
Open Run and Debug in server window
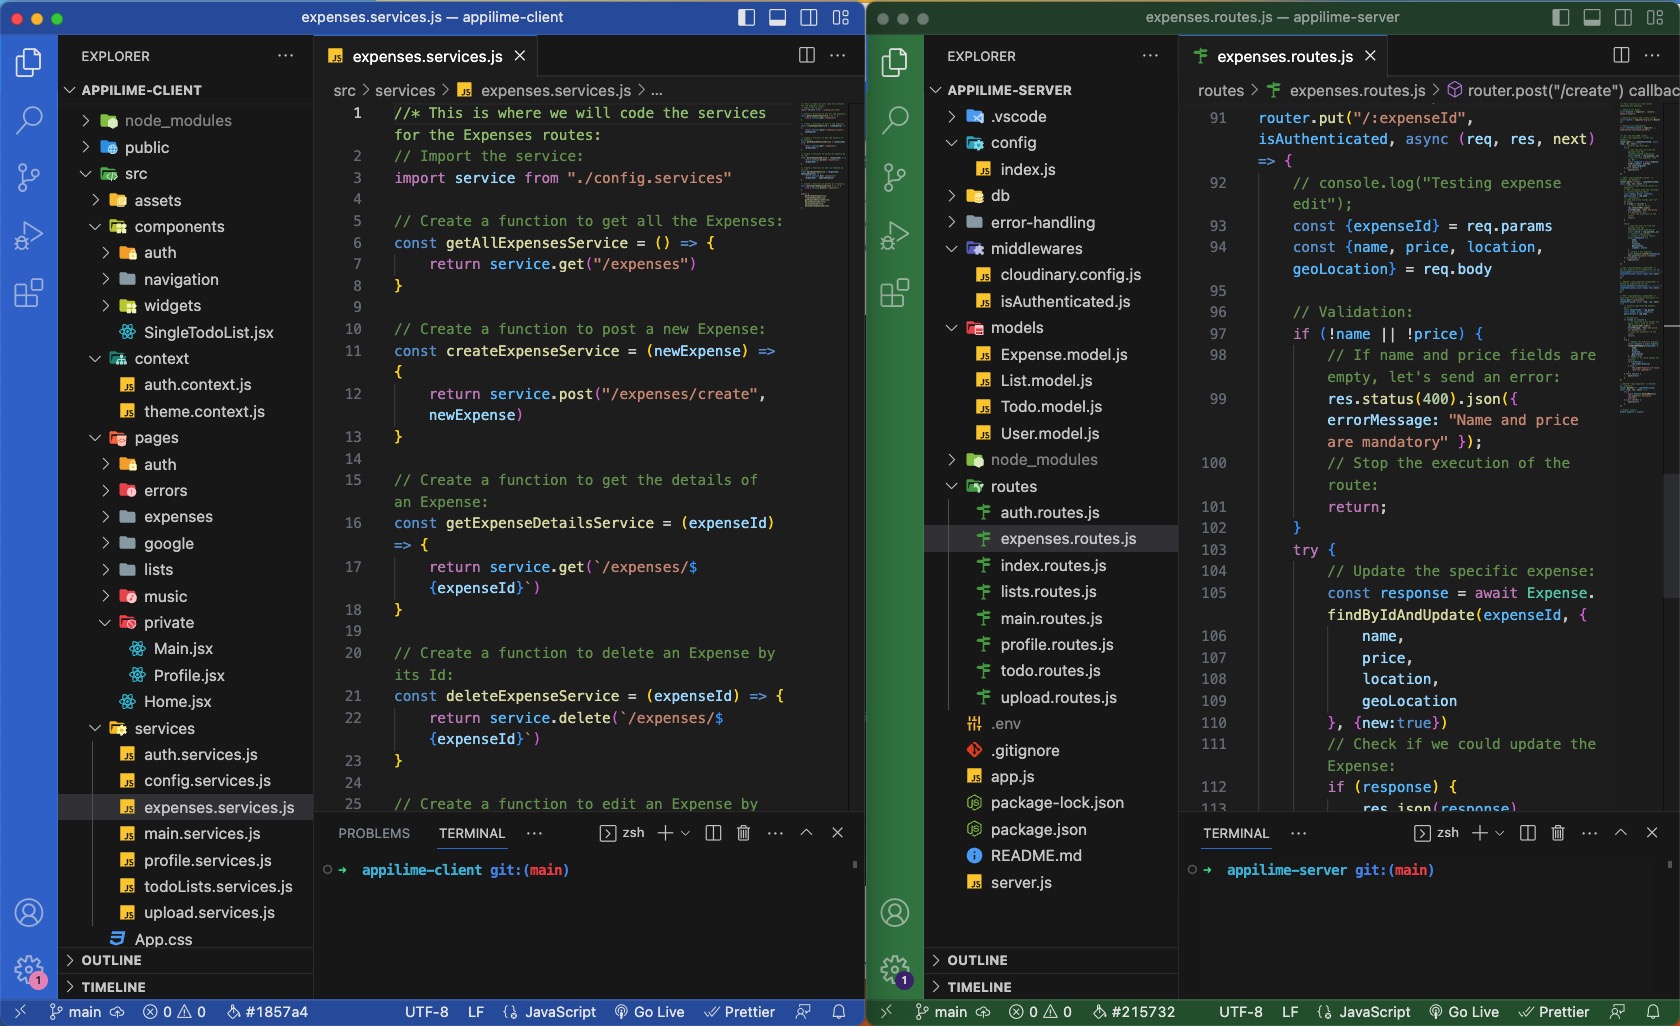point(895,236)
